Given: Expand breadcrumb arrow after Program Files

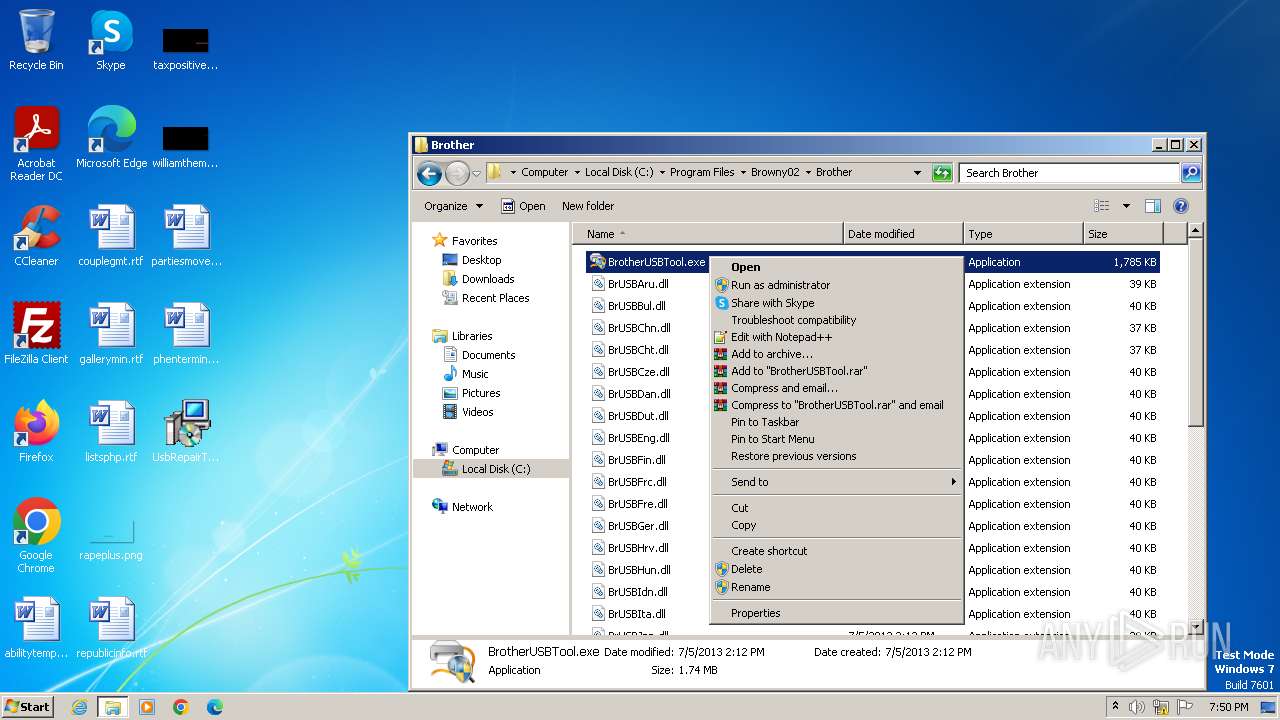Looking at the screenshot, I should click(x=743, y=172).
